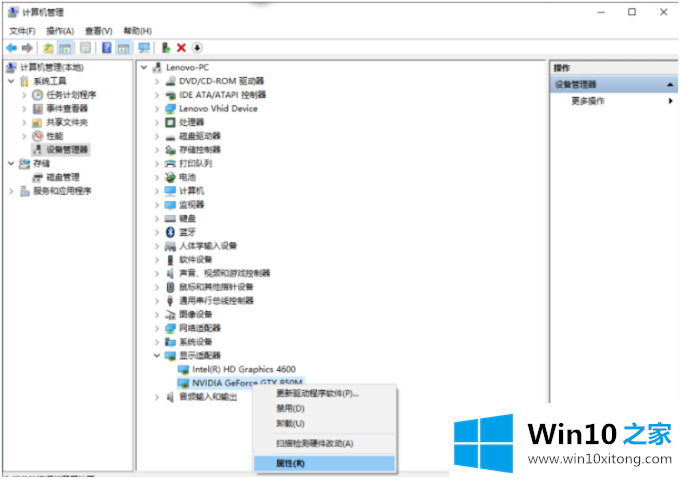Collapse the 显示适配器 display adapters node
Image resolution: width=684 pixels, height=485 pixels.
click(157, 356)
